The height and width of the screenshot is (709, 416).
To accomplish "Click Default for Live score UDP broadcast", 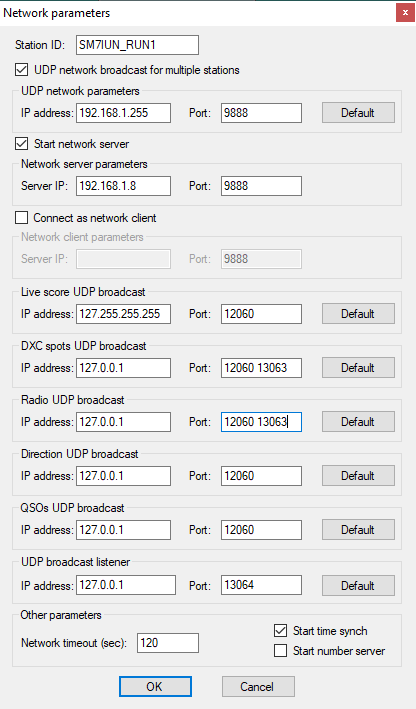I will click(x=358, y=314).
